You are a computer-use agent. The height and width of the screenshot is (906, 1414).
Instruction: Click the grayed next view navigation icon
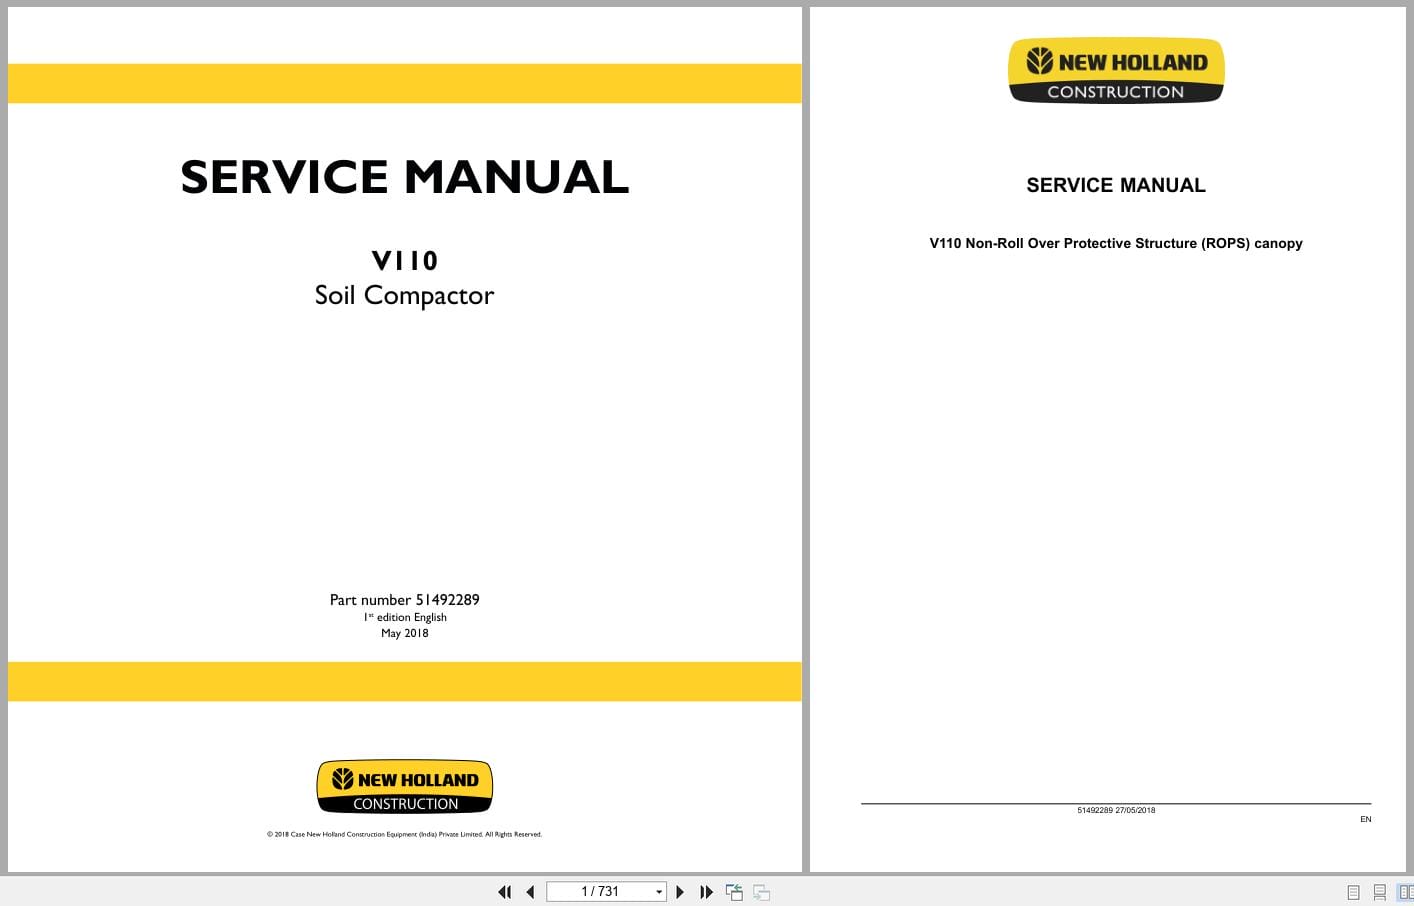pyautogui.click(x=761, y=892)
